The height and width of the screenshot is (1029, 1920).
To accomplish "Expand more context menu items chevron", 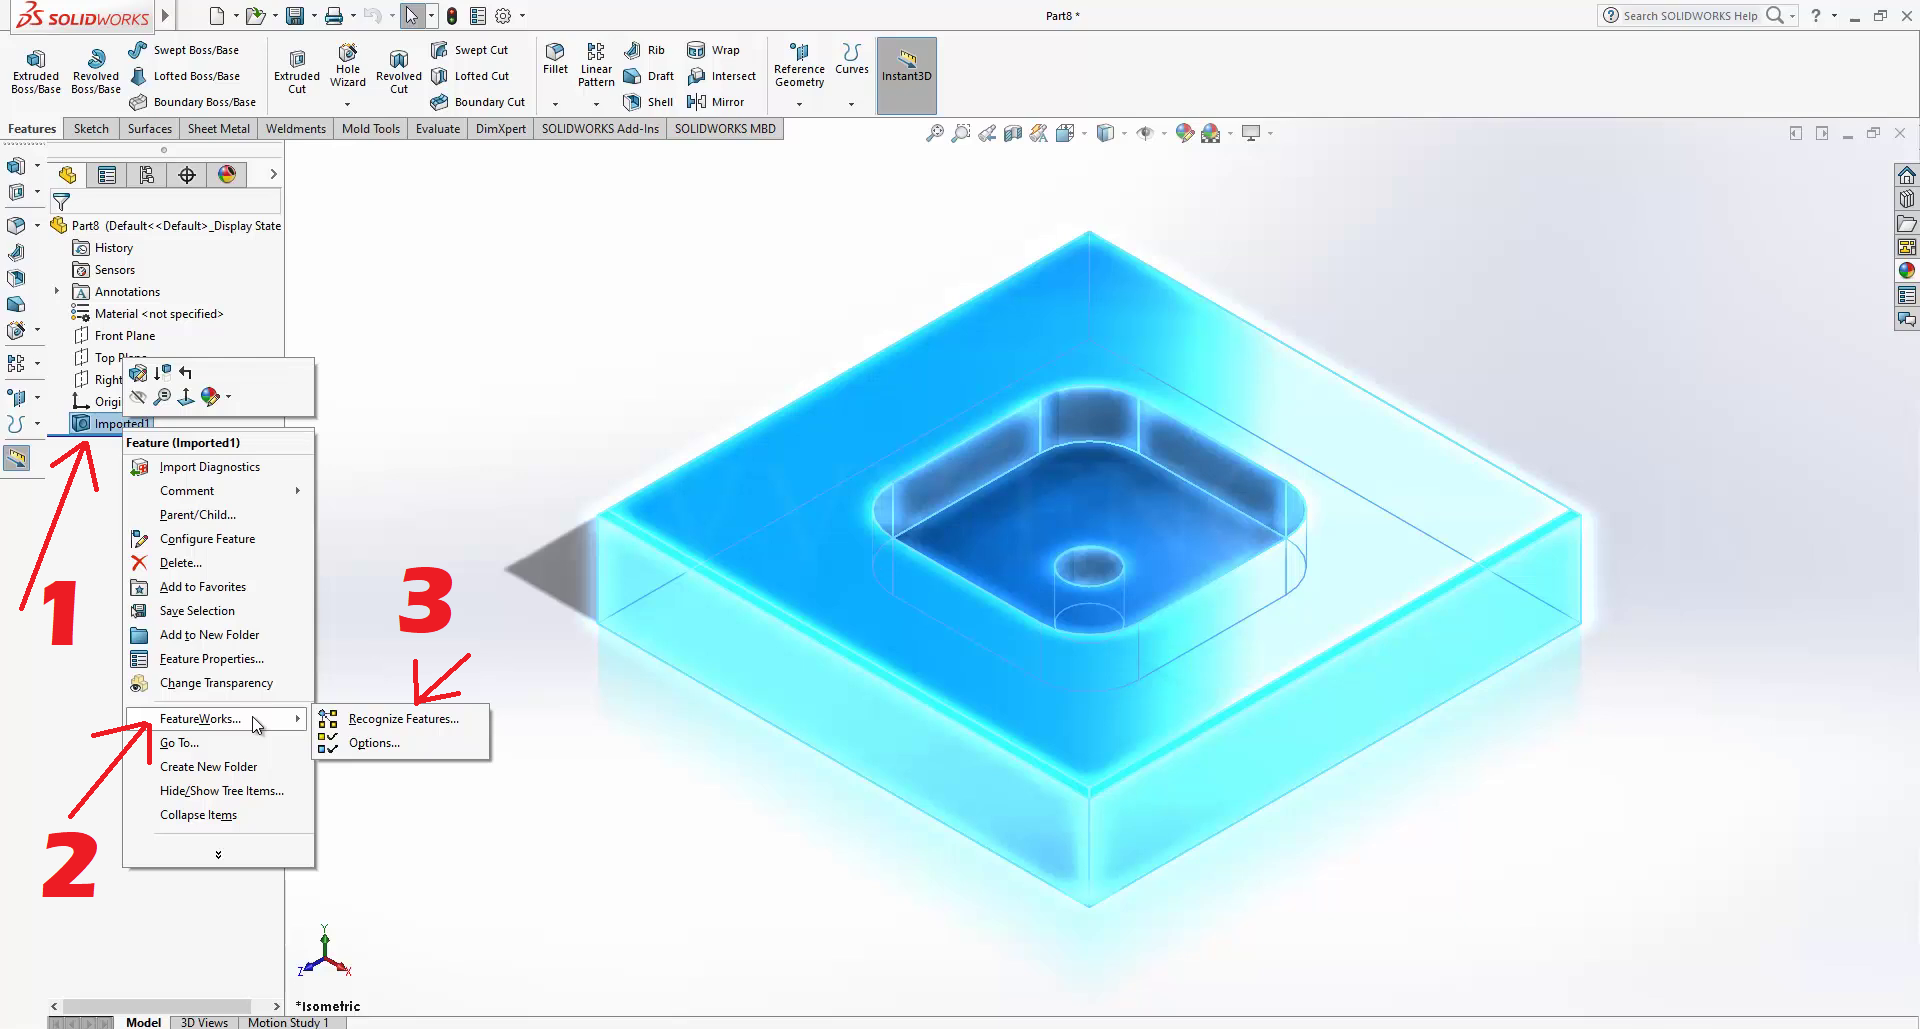I will pyautogui.click(x=218, y=854).
